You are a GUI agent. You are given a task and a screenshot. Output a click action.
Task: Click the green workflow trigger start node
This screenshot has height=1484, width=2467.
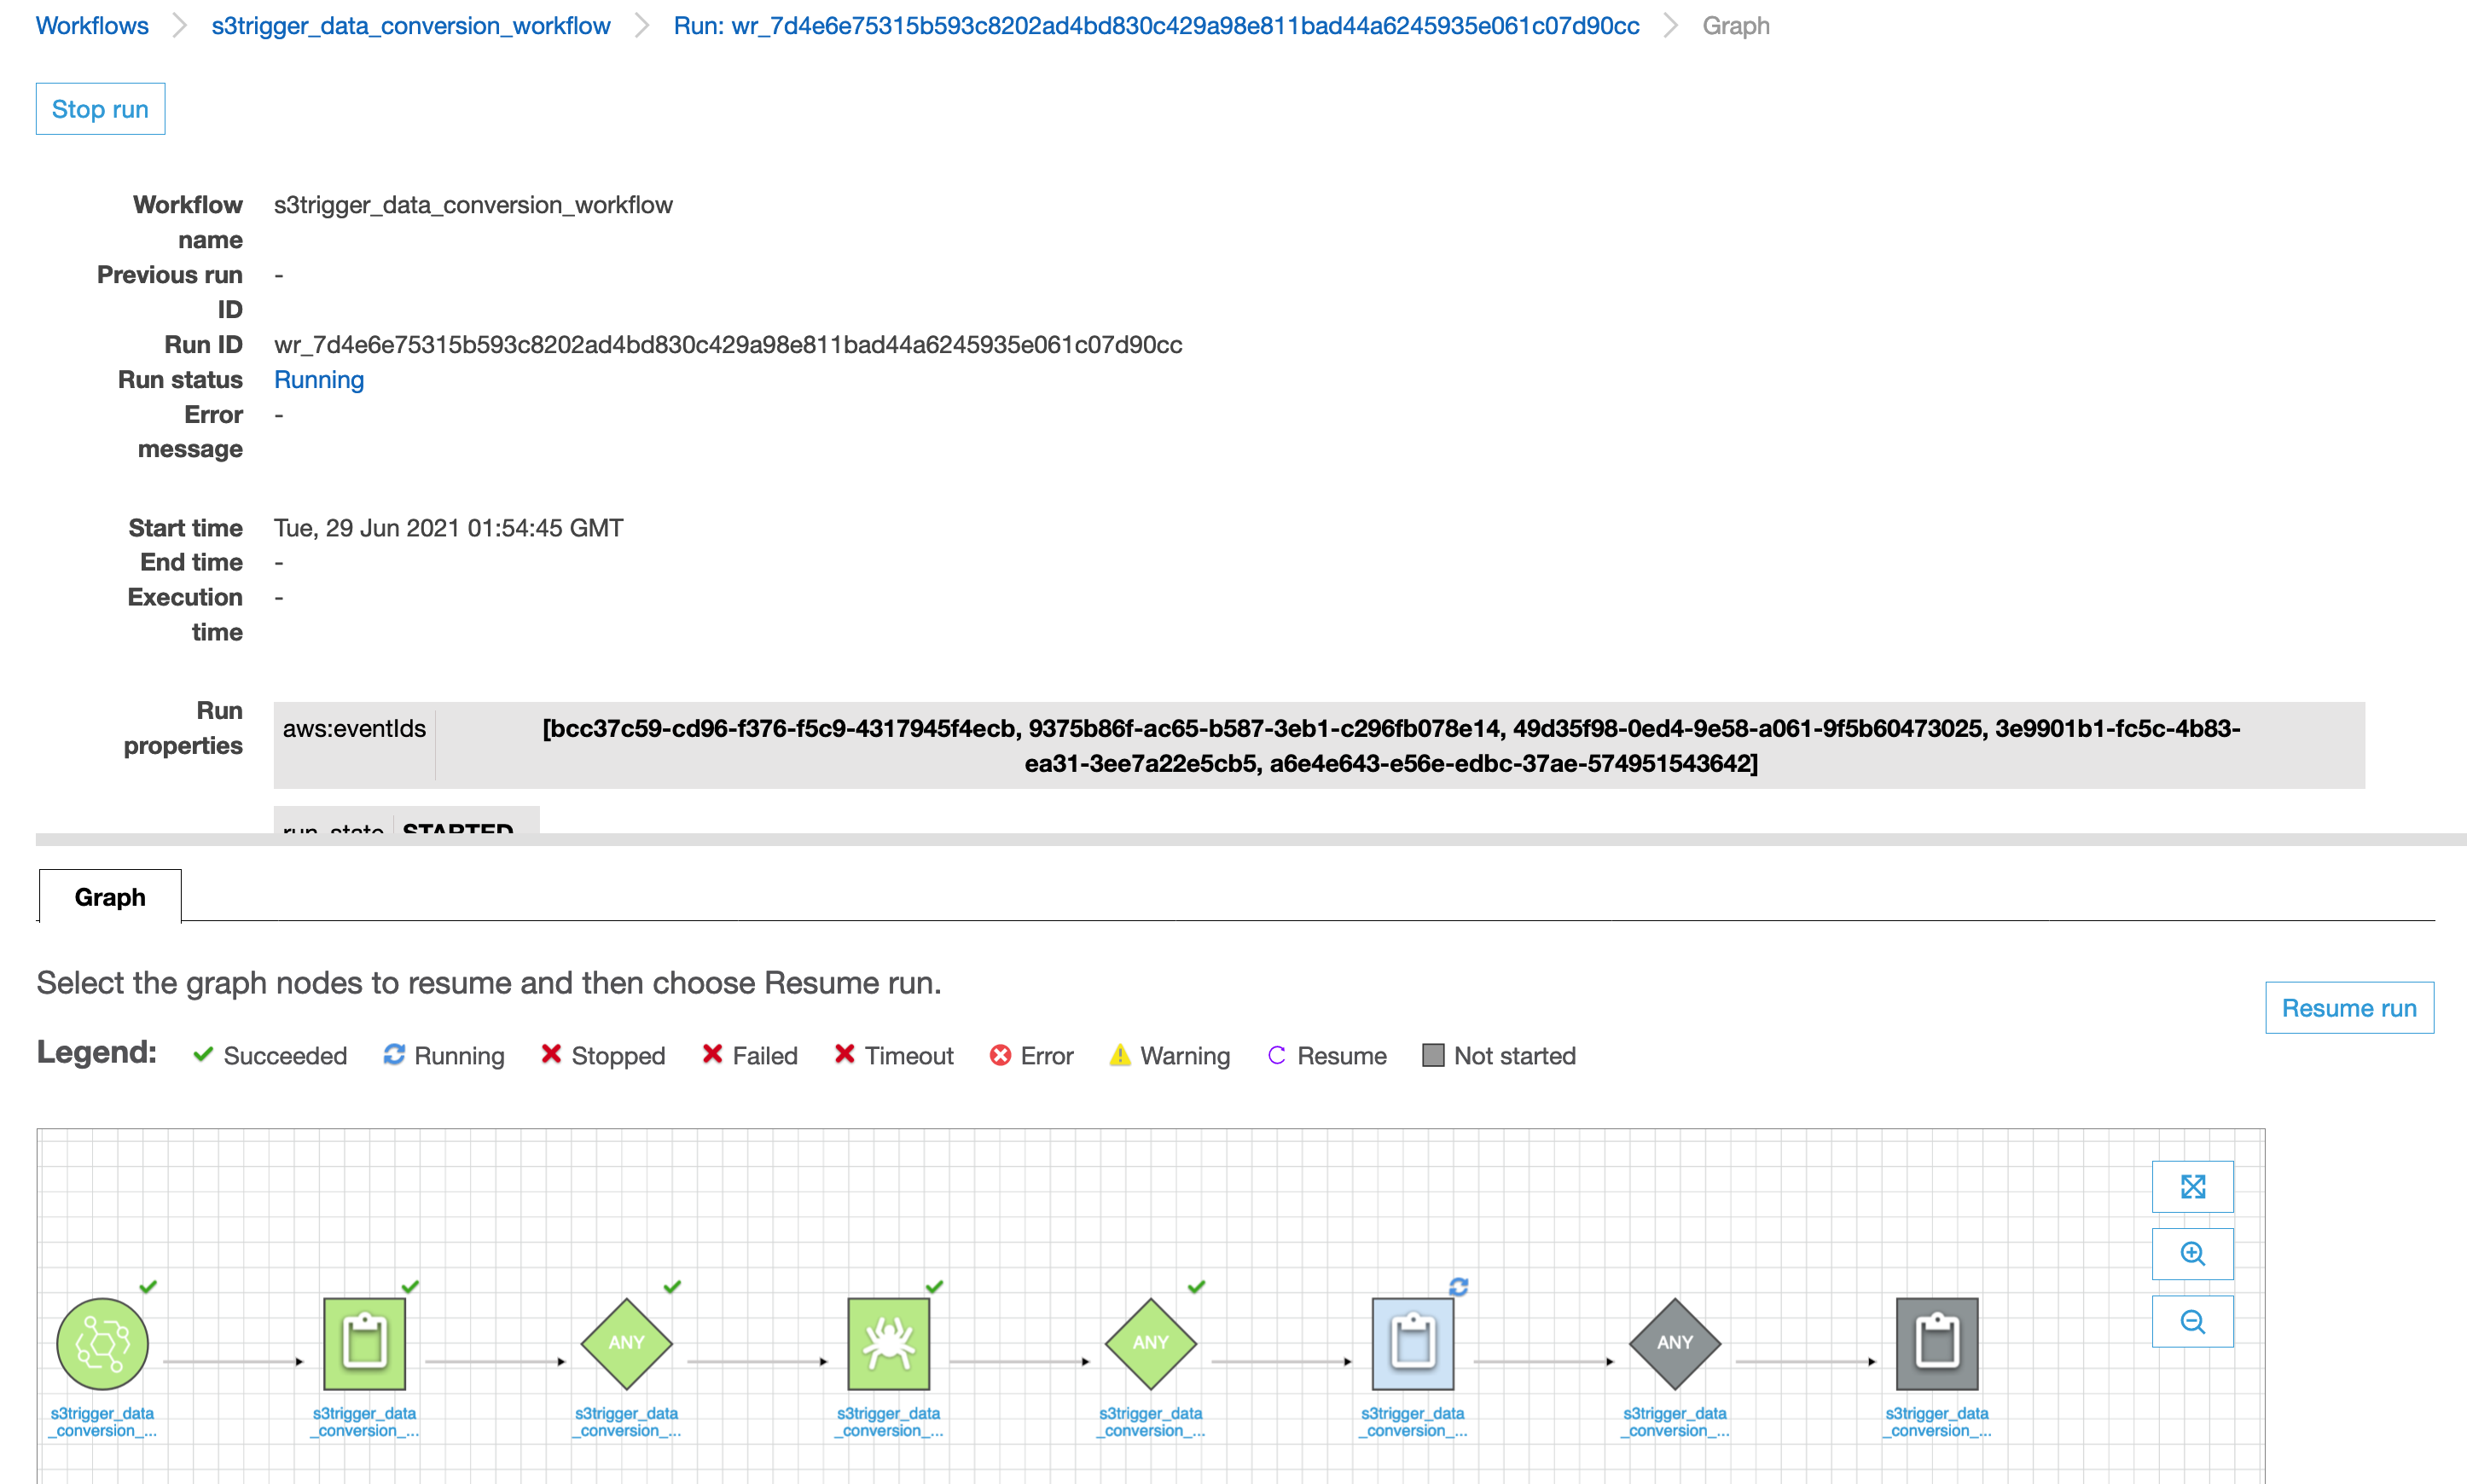click(x=102, y=1343)
